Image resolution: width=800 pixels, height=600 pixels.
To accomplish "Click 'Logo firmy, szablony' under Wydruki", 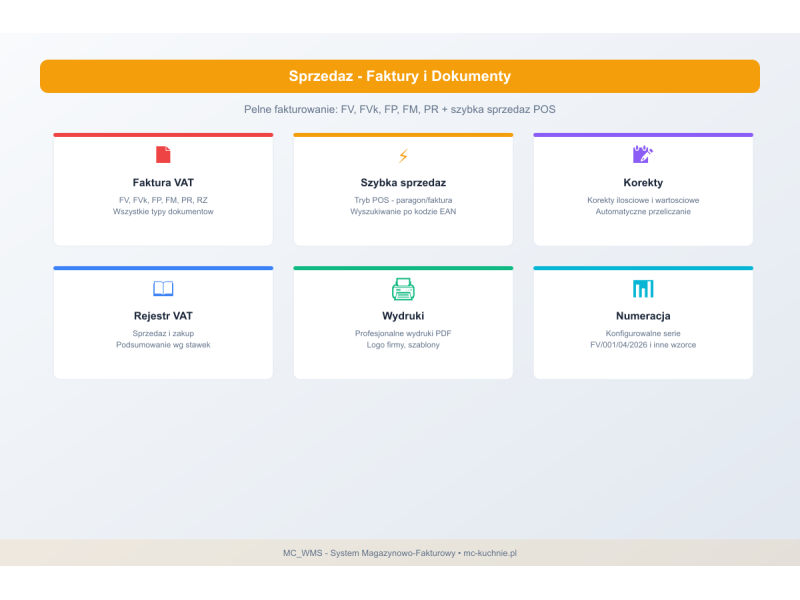I will [403, 345].
